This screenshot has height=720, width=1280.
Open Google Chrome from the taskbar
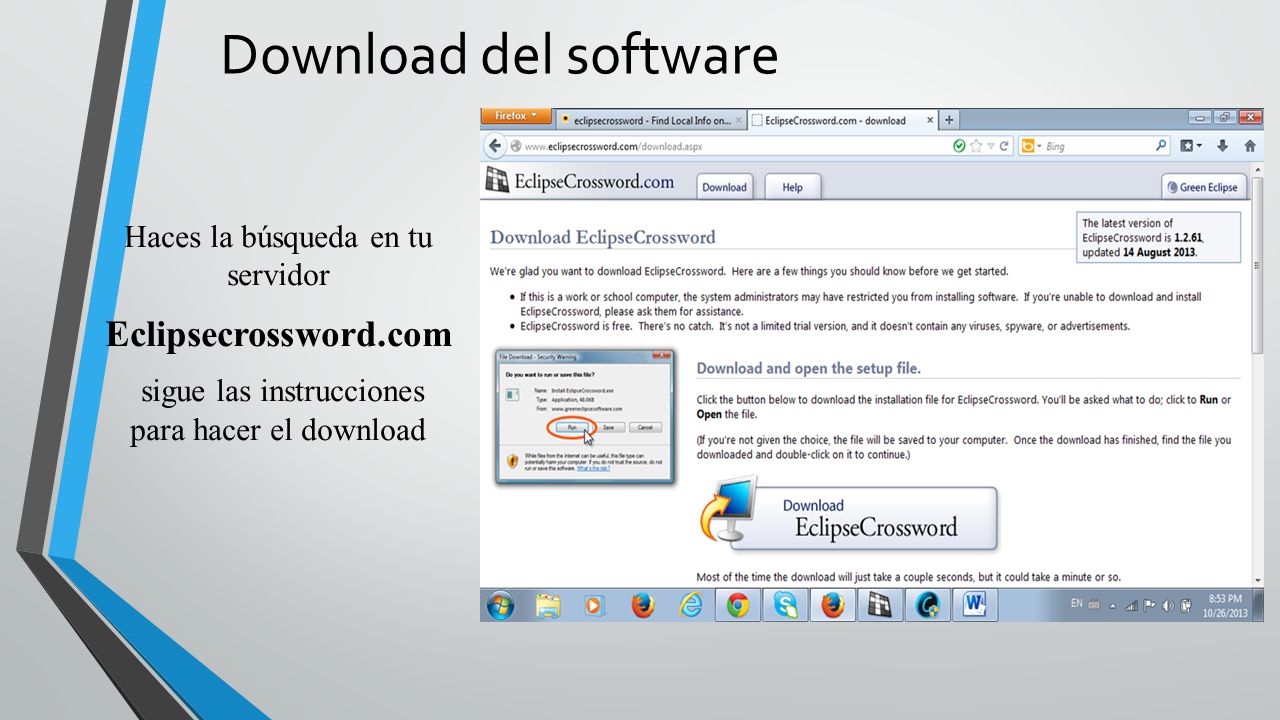[x=738, y=605]
